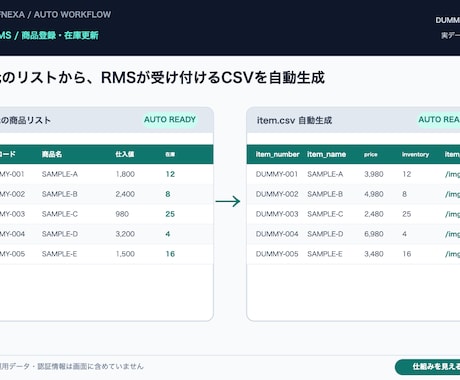This screenshot has height=380, width=460.
Task: Click the 仕入値 value '1,500'
Action: (x=125, y=254)
